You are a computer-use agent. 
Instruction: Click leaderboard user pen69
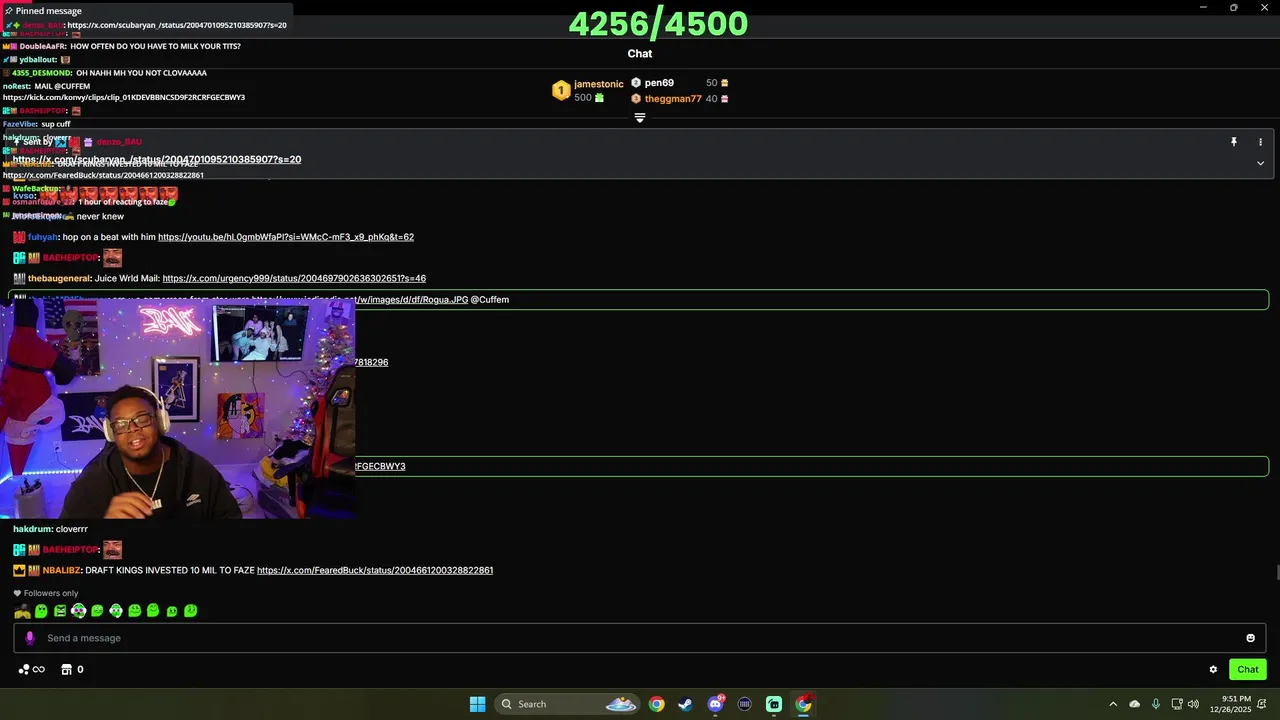click(659, 83)
